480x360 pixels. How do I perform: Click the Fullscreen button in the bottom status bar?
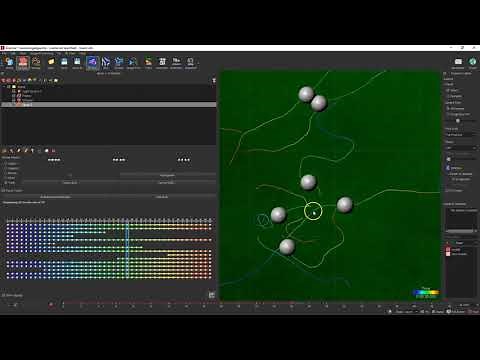point(456,311)
